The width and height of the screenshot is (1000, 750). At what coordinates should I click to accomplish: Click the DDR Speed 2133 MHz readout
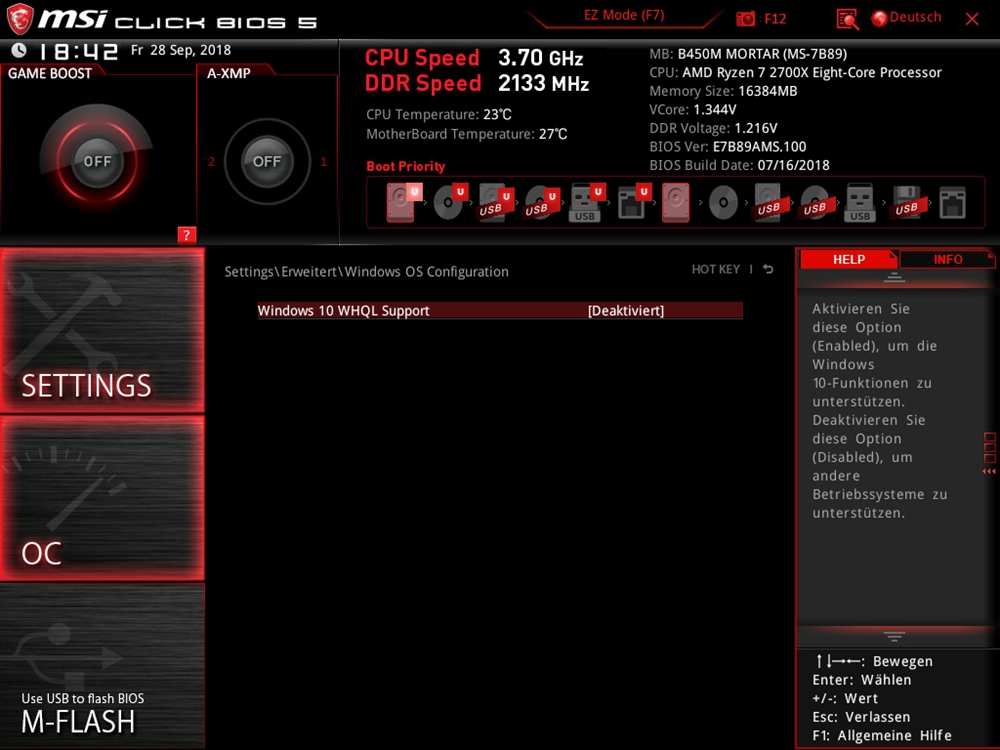pyautogui.click(x=477, y=83)
